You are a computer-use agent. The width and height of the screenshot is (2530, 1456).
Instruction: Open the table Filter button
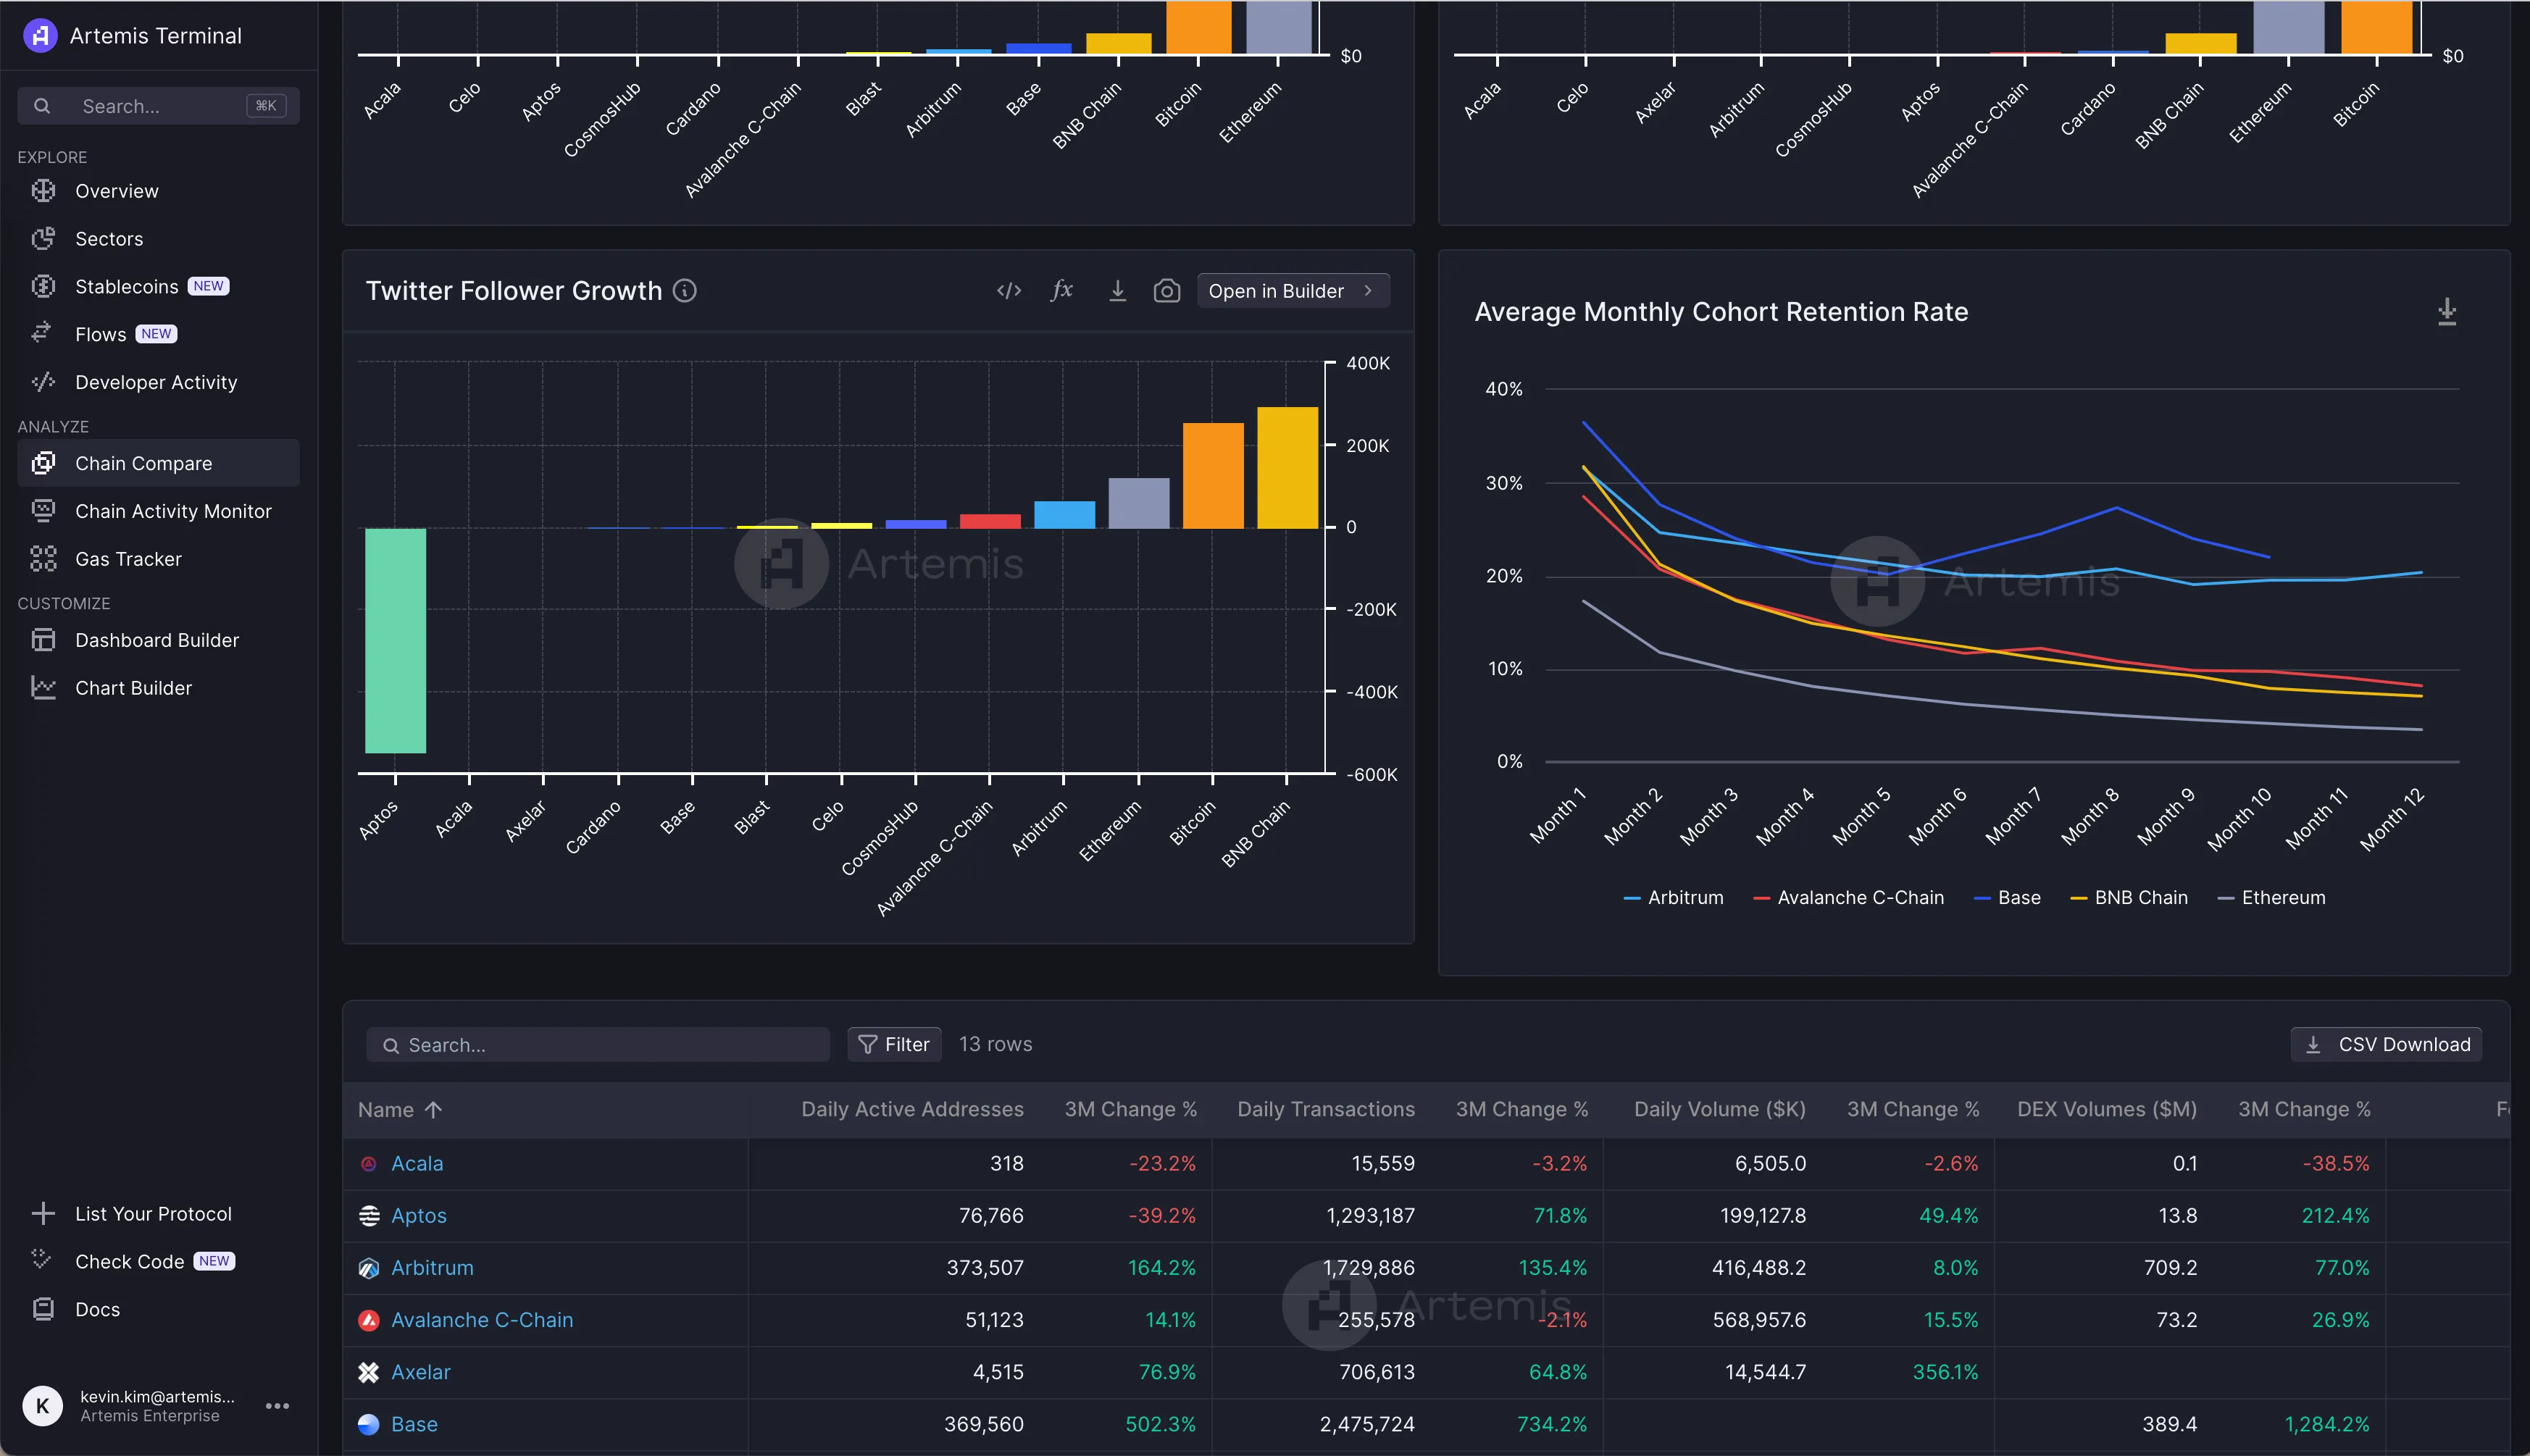894,1045
